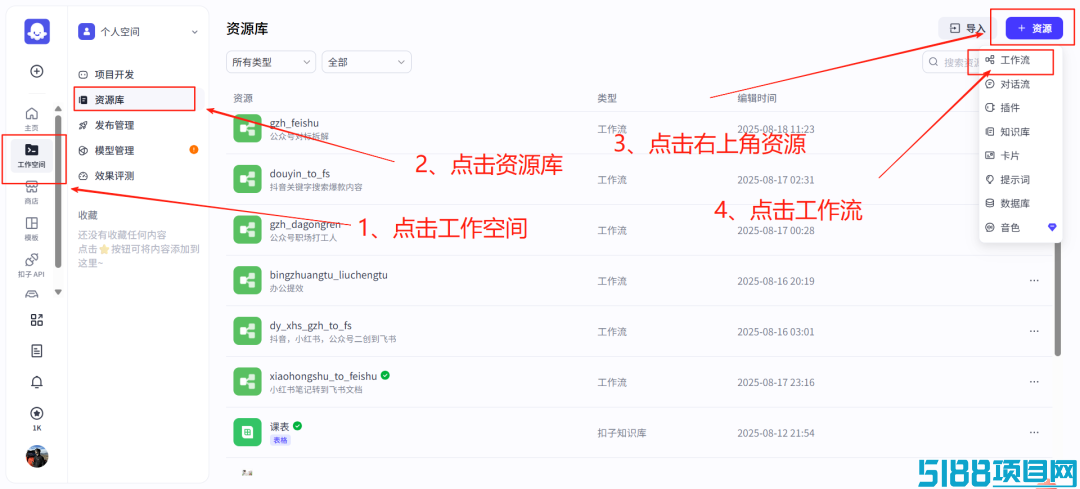Screen dimensions: 1080x489
Task: Open the user avatar at sidebar bottom
Action: point(37,456)
